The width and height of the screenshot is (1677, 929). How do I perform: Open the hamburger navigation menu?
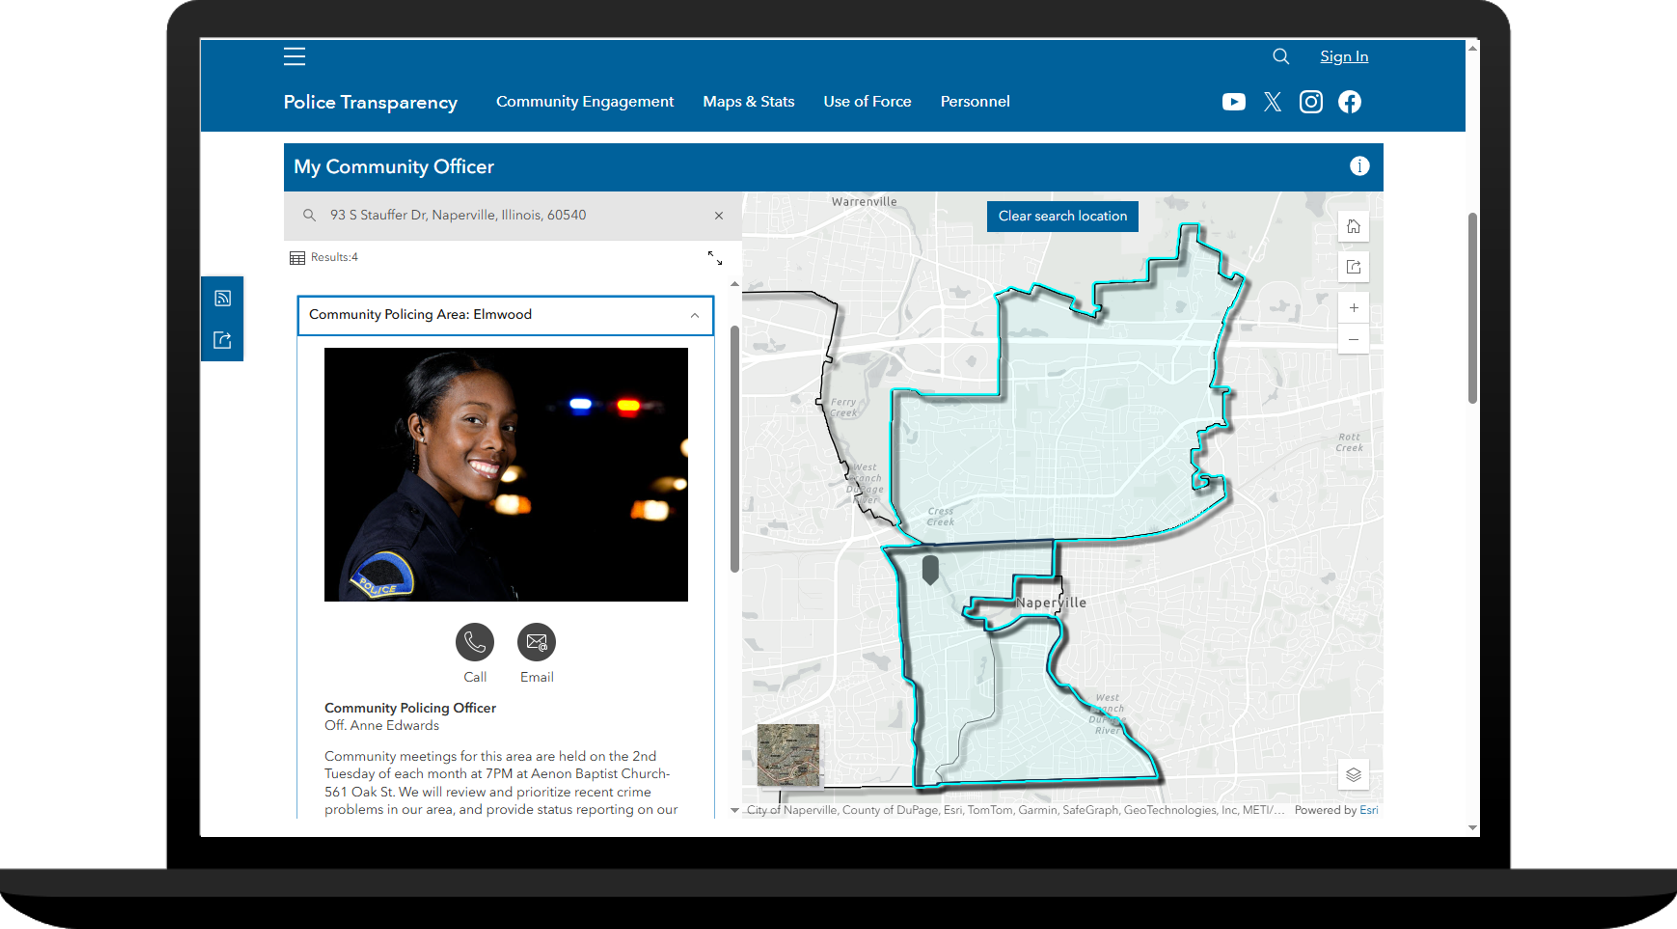pyautogui.click(x=294, y=57)
